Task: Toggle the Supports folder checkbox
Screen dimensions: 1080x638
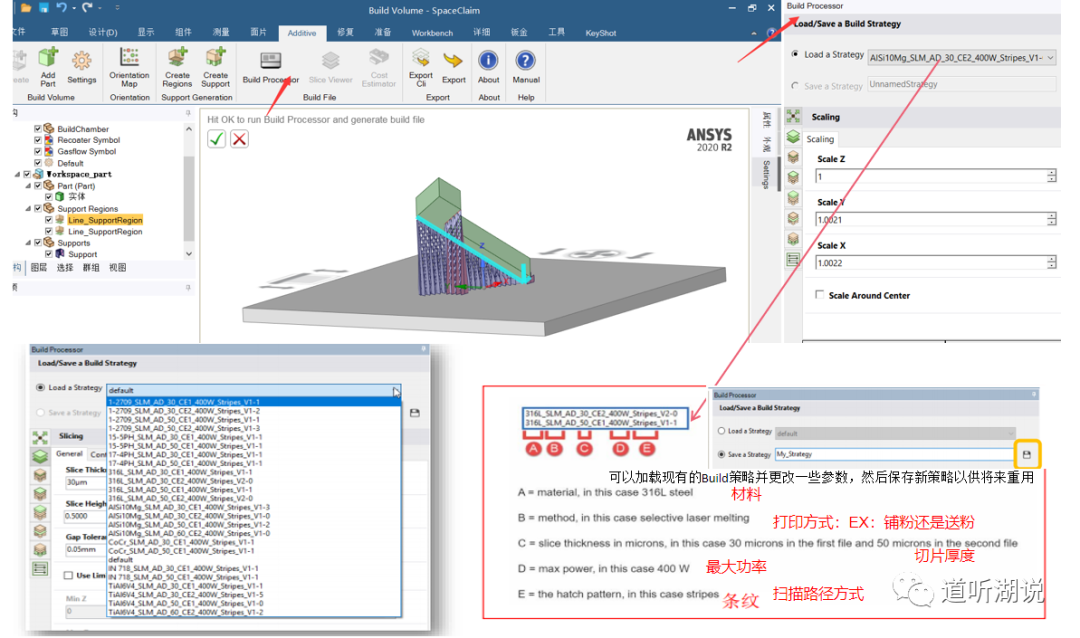Action: pos(38,243)
